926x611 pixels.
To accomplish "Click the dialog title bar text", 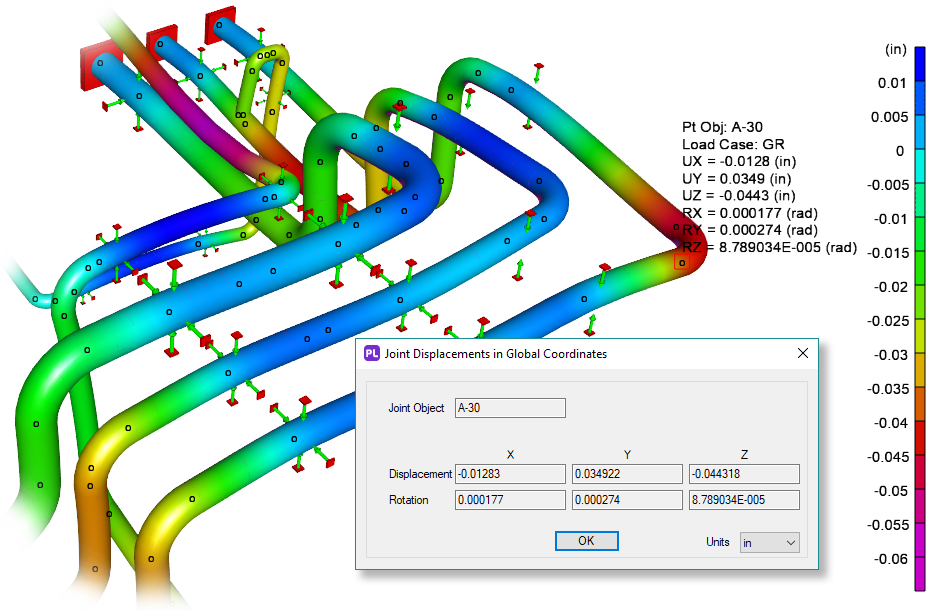I will (x=495, y=353).
